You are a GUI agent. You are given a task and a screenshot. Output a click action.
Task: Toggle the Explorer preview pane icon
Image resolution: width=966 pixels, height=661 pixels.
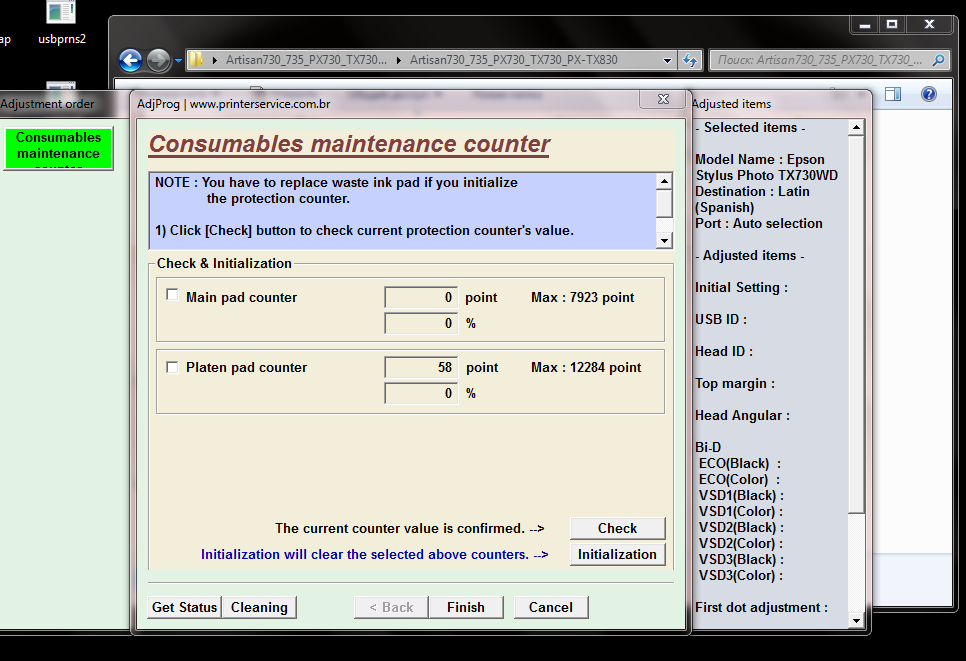[893, 94]
